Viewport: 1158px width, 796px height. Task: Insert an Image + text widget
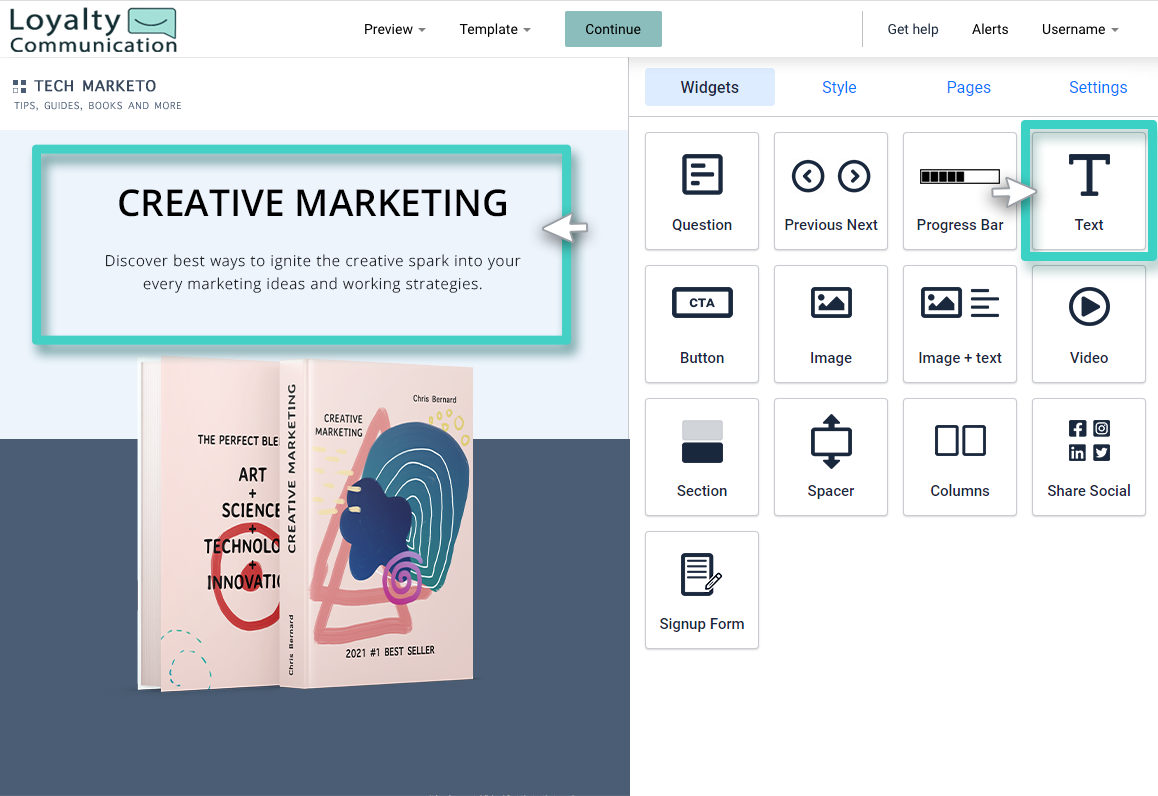(959, 324)
